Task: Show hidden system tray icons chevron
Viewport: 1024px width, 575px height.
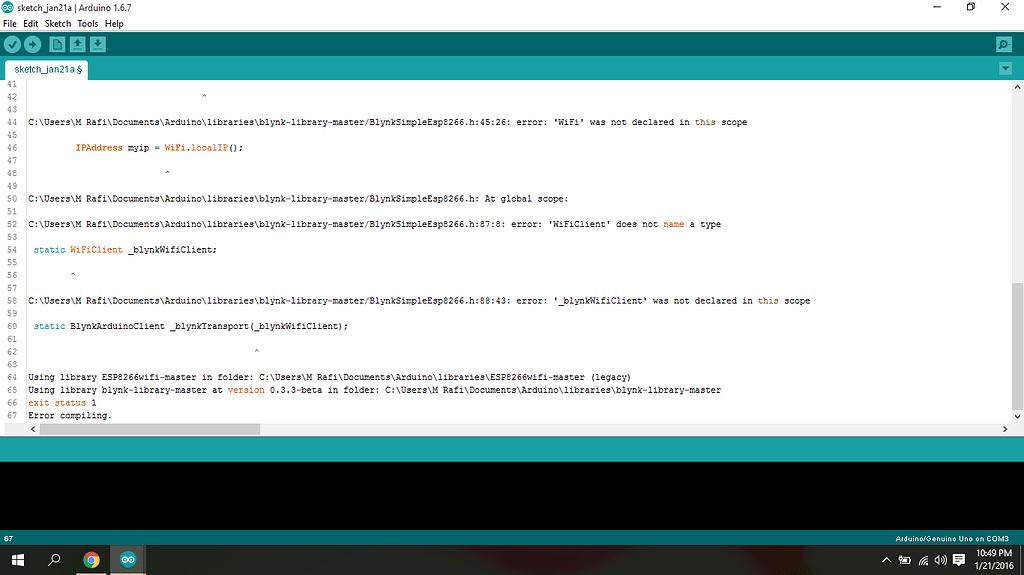Action: (x=887, y=560)
